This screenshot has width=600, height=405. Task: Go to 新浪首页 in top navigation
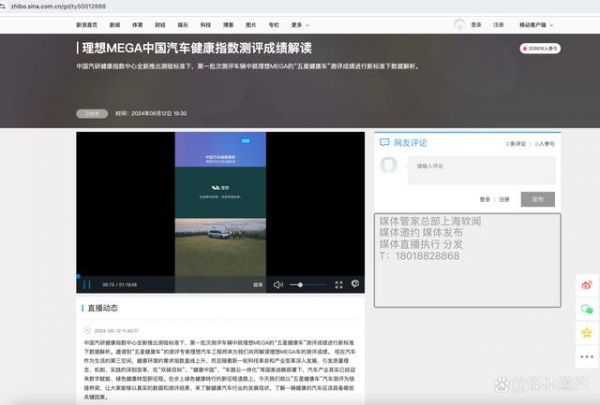click(x=87, y=25)
